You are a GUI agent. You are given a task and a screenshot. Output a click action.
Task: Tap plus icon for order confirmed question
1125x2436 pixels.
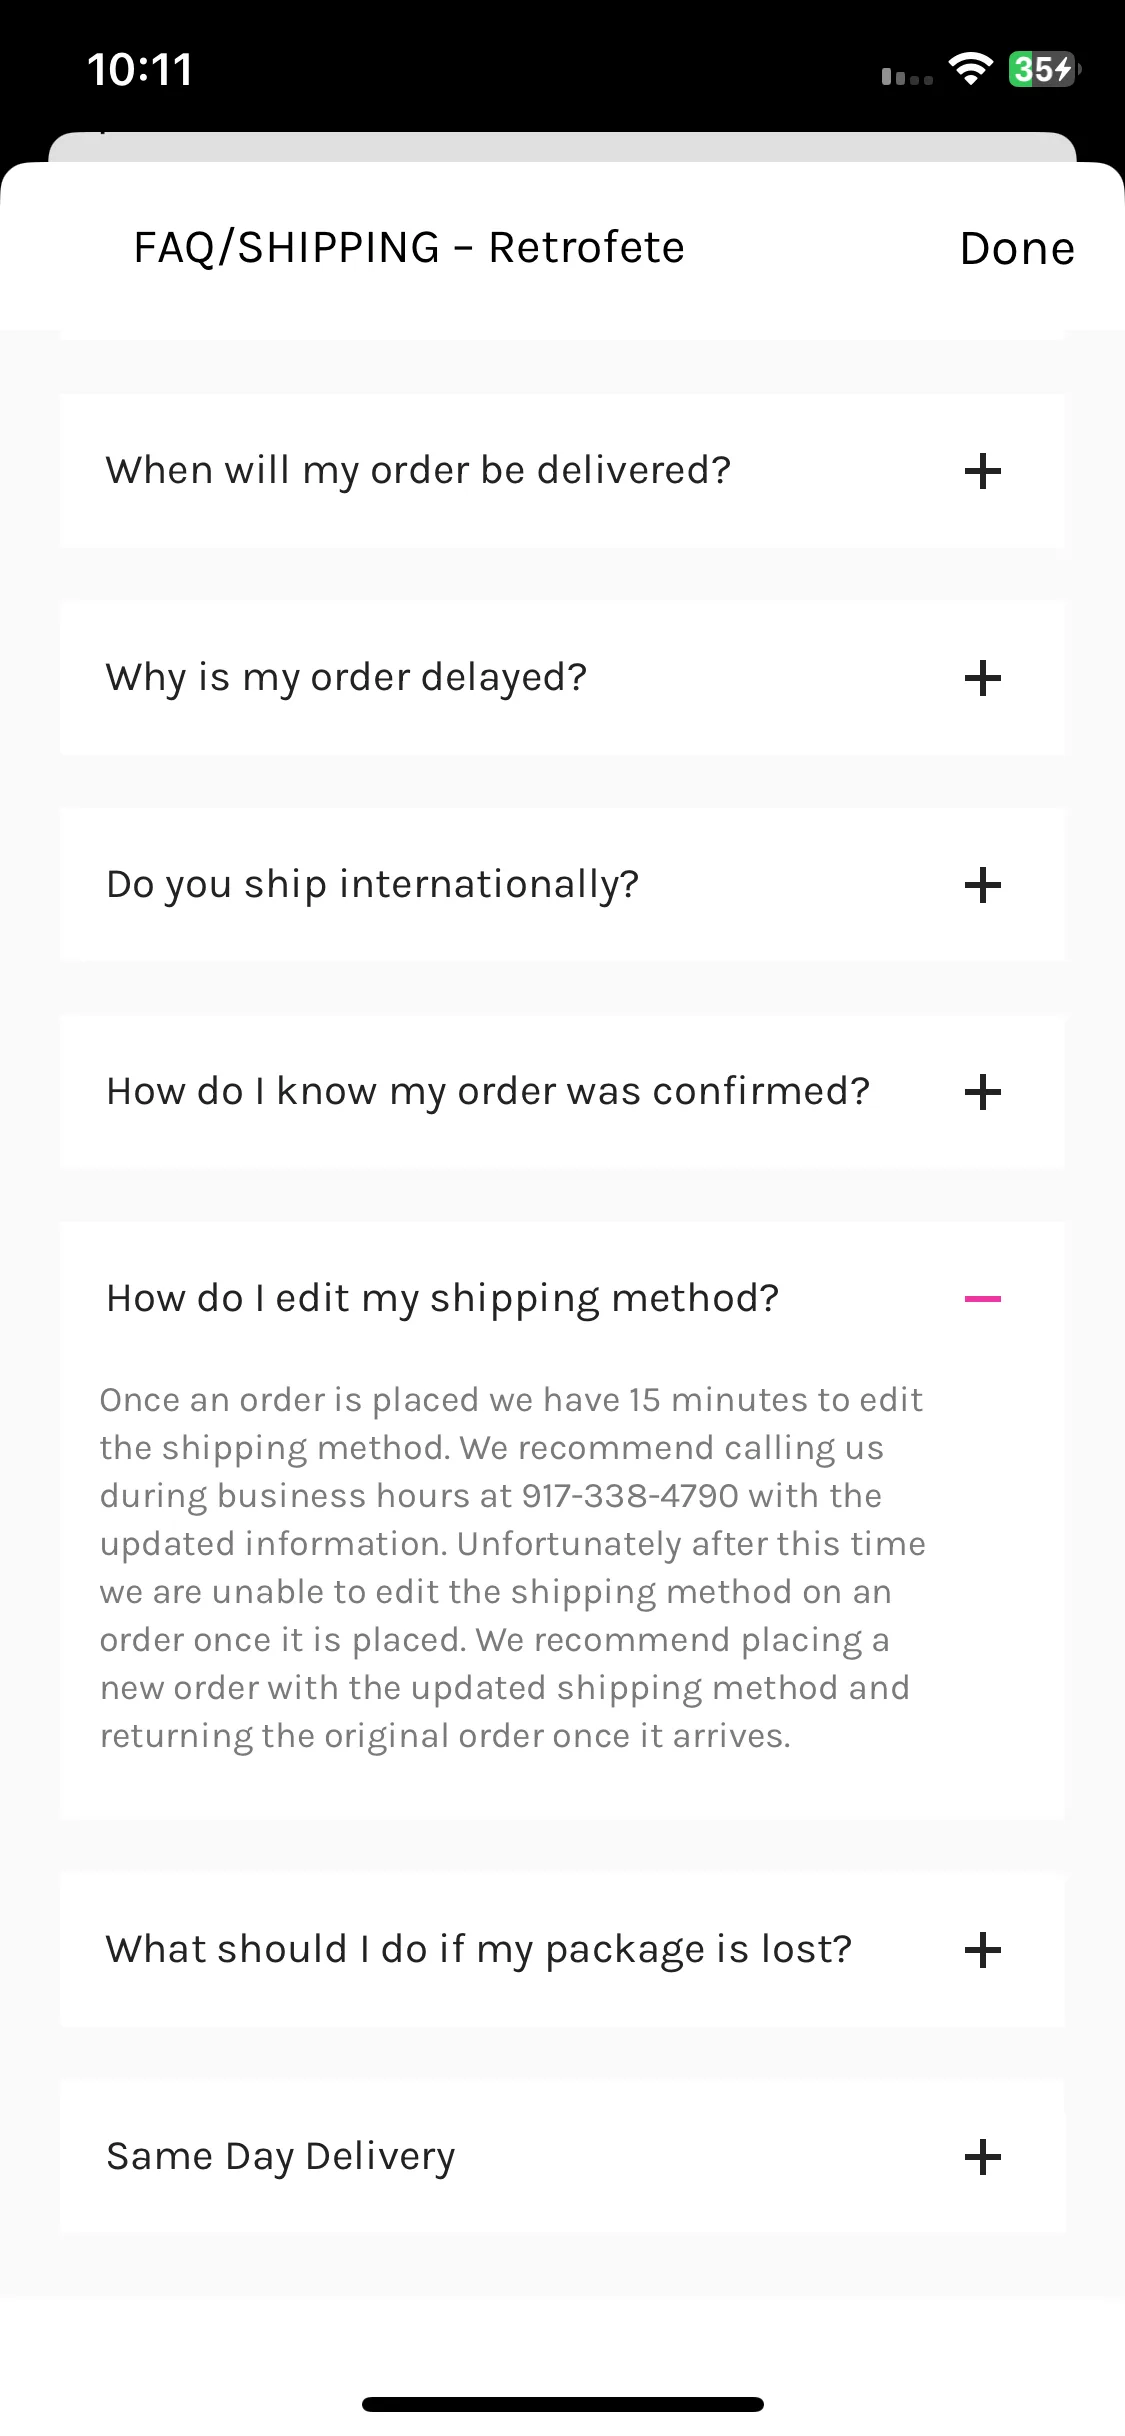click(x=982, y=1092)
